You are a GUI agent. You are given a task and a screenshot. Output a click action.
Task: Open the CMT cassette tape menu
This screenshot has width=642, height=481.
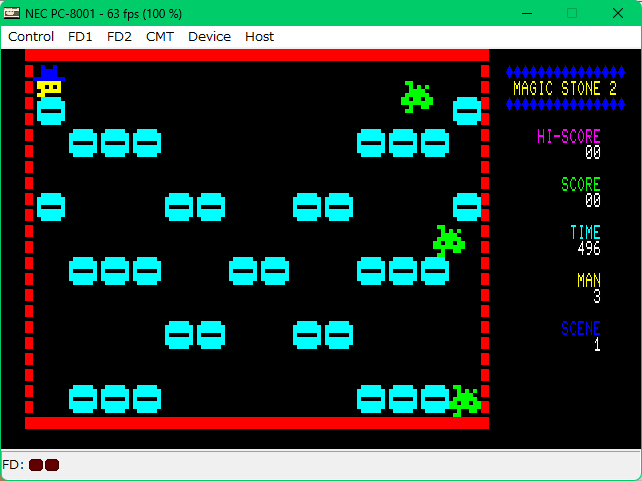(x=160, y=37)
